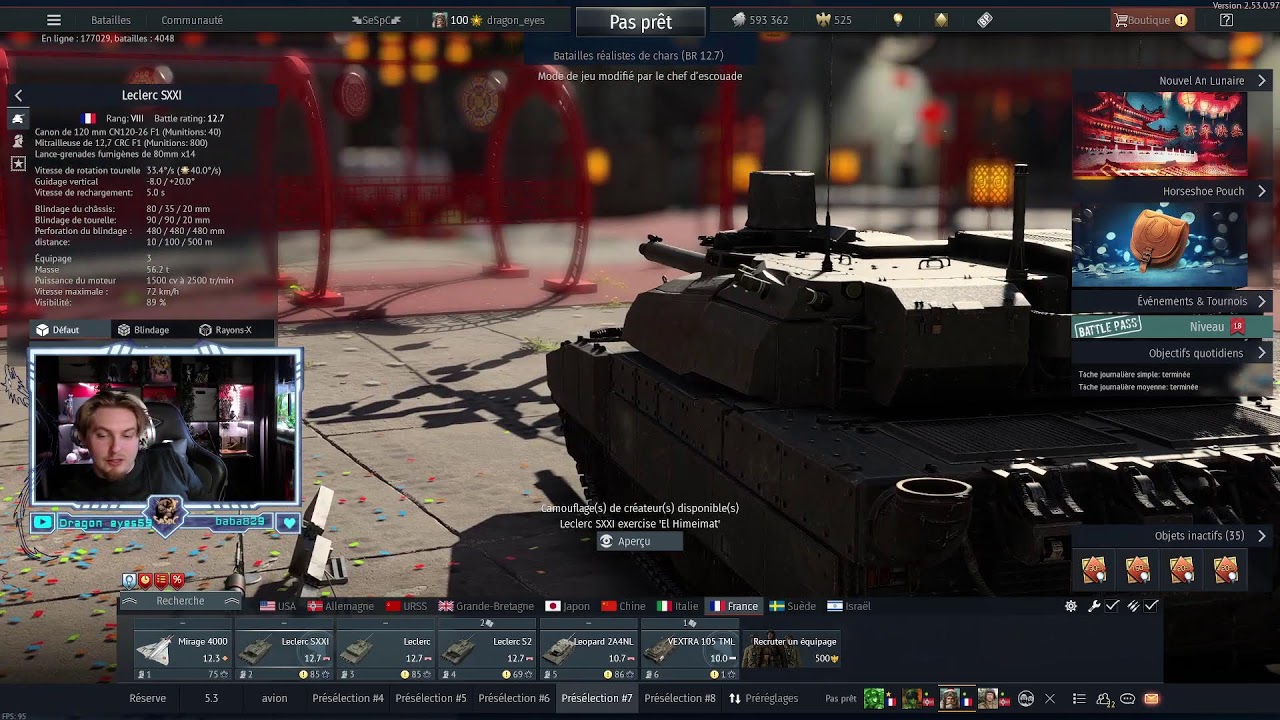
Task: Open the Silver Lions balance 593 362
Action: 761,20
